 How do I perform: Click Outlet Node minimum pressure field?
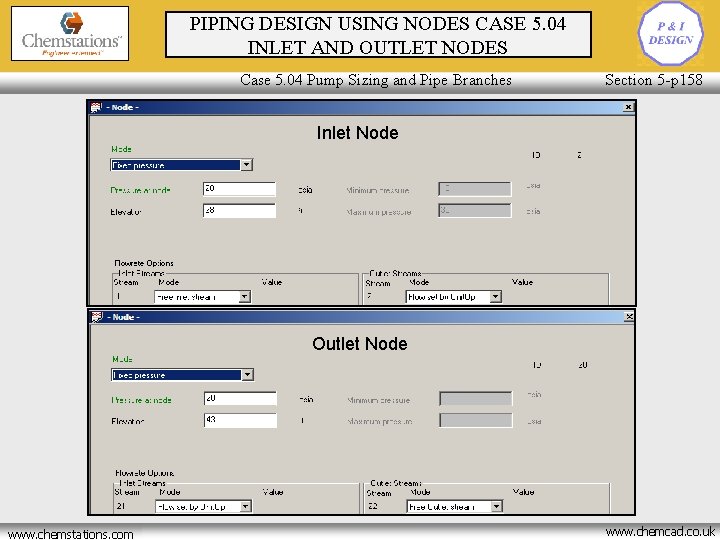[476, 399]
